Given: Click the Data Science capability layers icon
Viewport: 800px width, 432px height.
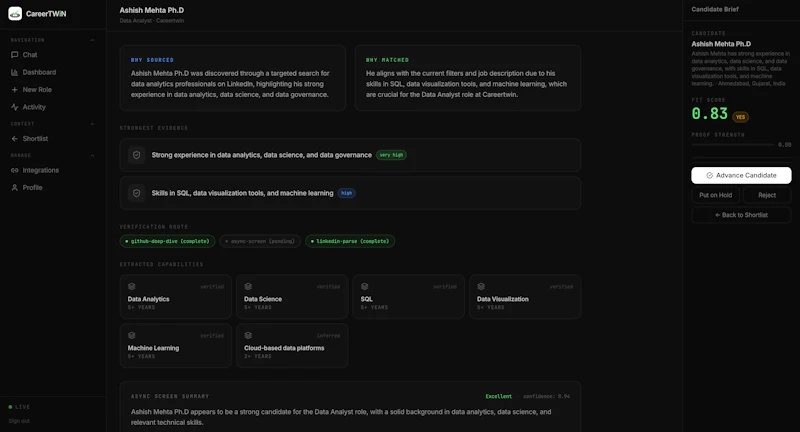Looking at the screenshot, I should coord(248,286).
